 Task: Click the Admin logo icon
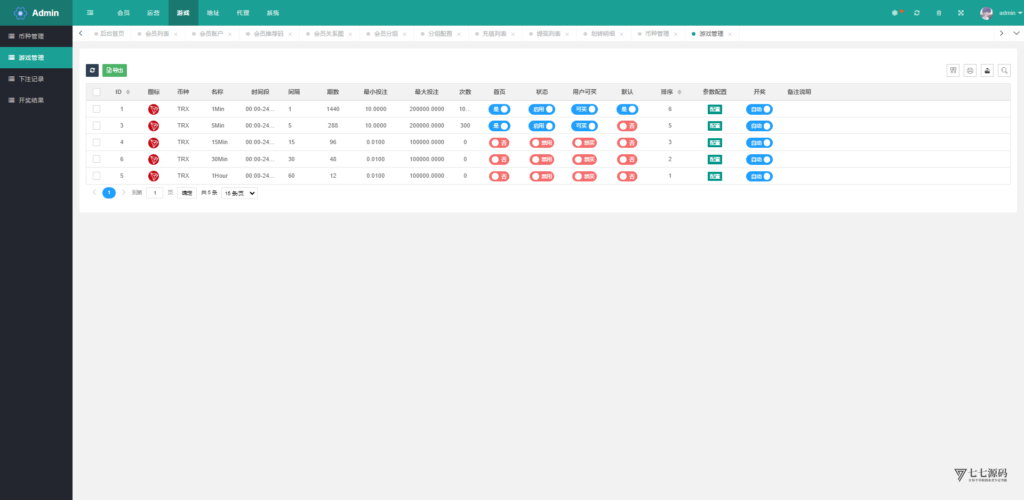point(20,12)
